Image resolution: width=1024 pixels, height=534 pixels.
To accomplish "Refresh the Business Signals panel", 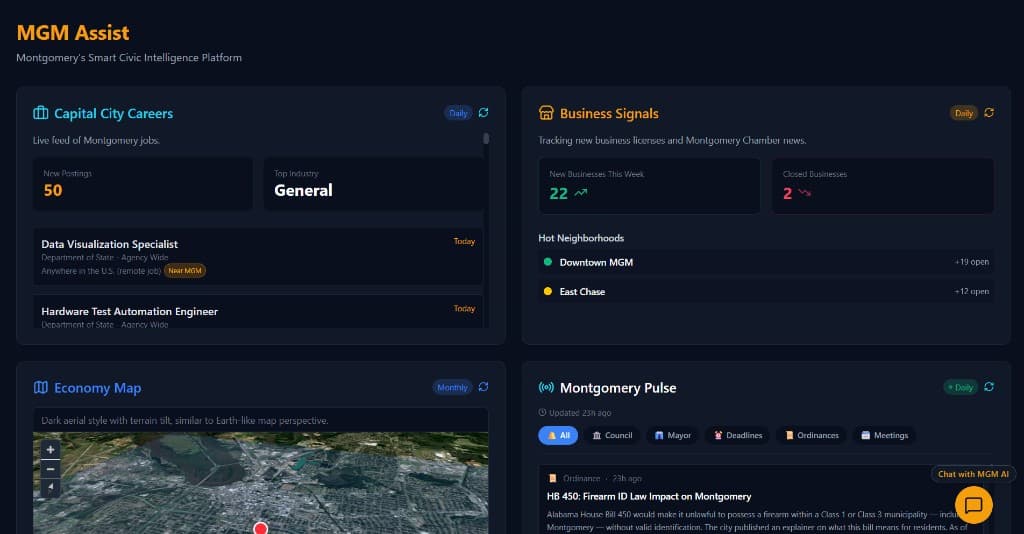I will (989, 113).
